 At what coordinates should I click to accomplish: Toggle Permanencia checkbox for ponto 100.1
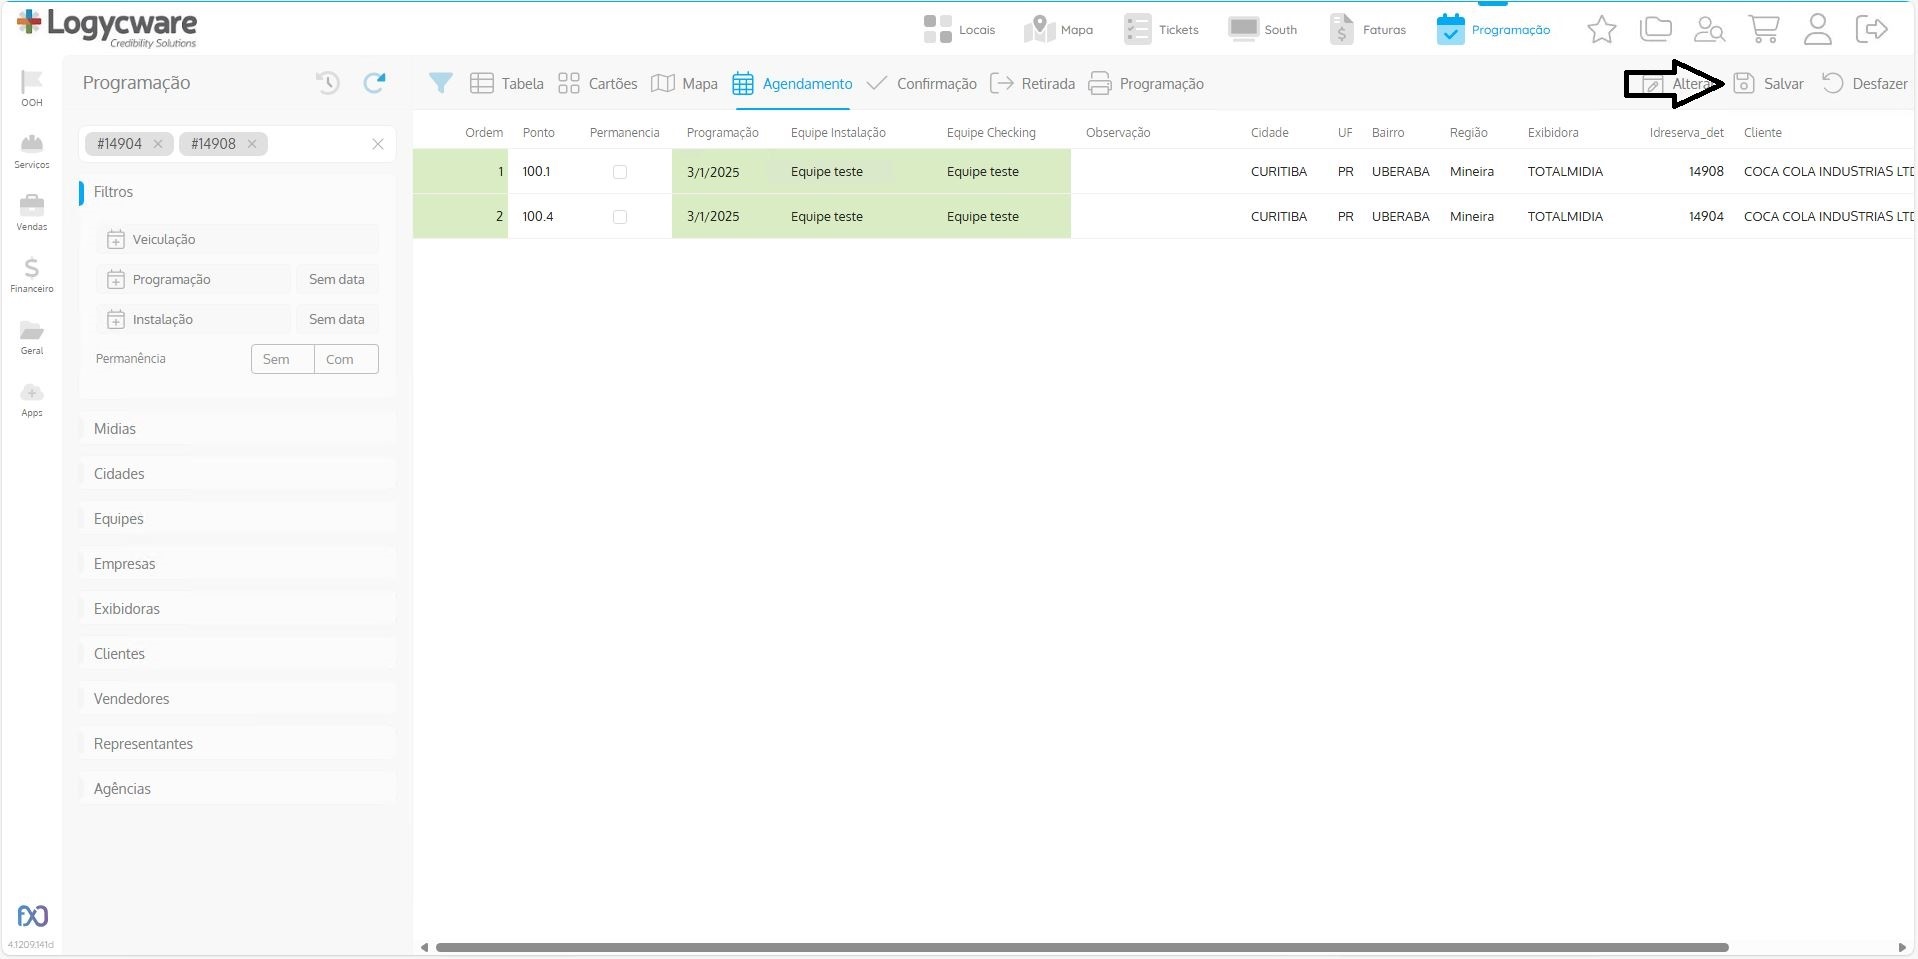click(620, 172)
